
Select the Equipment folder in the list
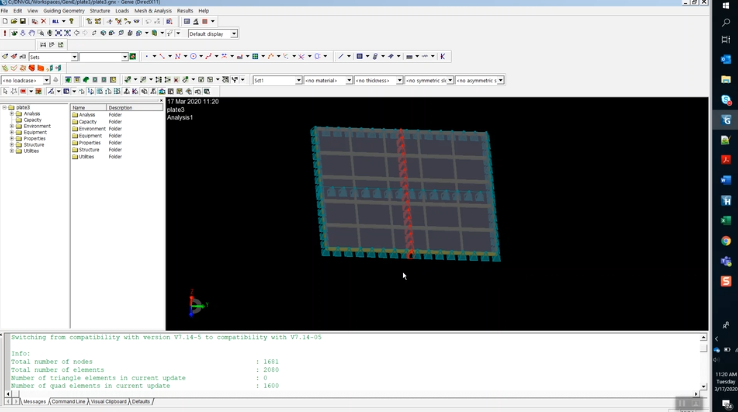point(90,136)
